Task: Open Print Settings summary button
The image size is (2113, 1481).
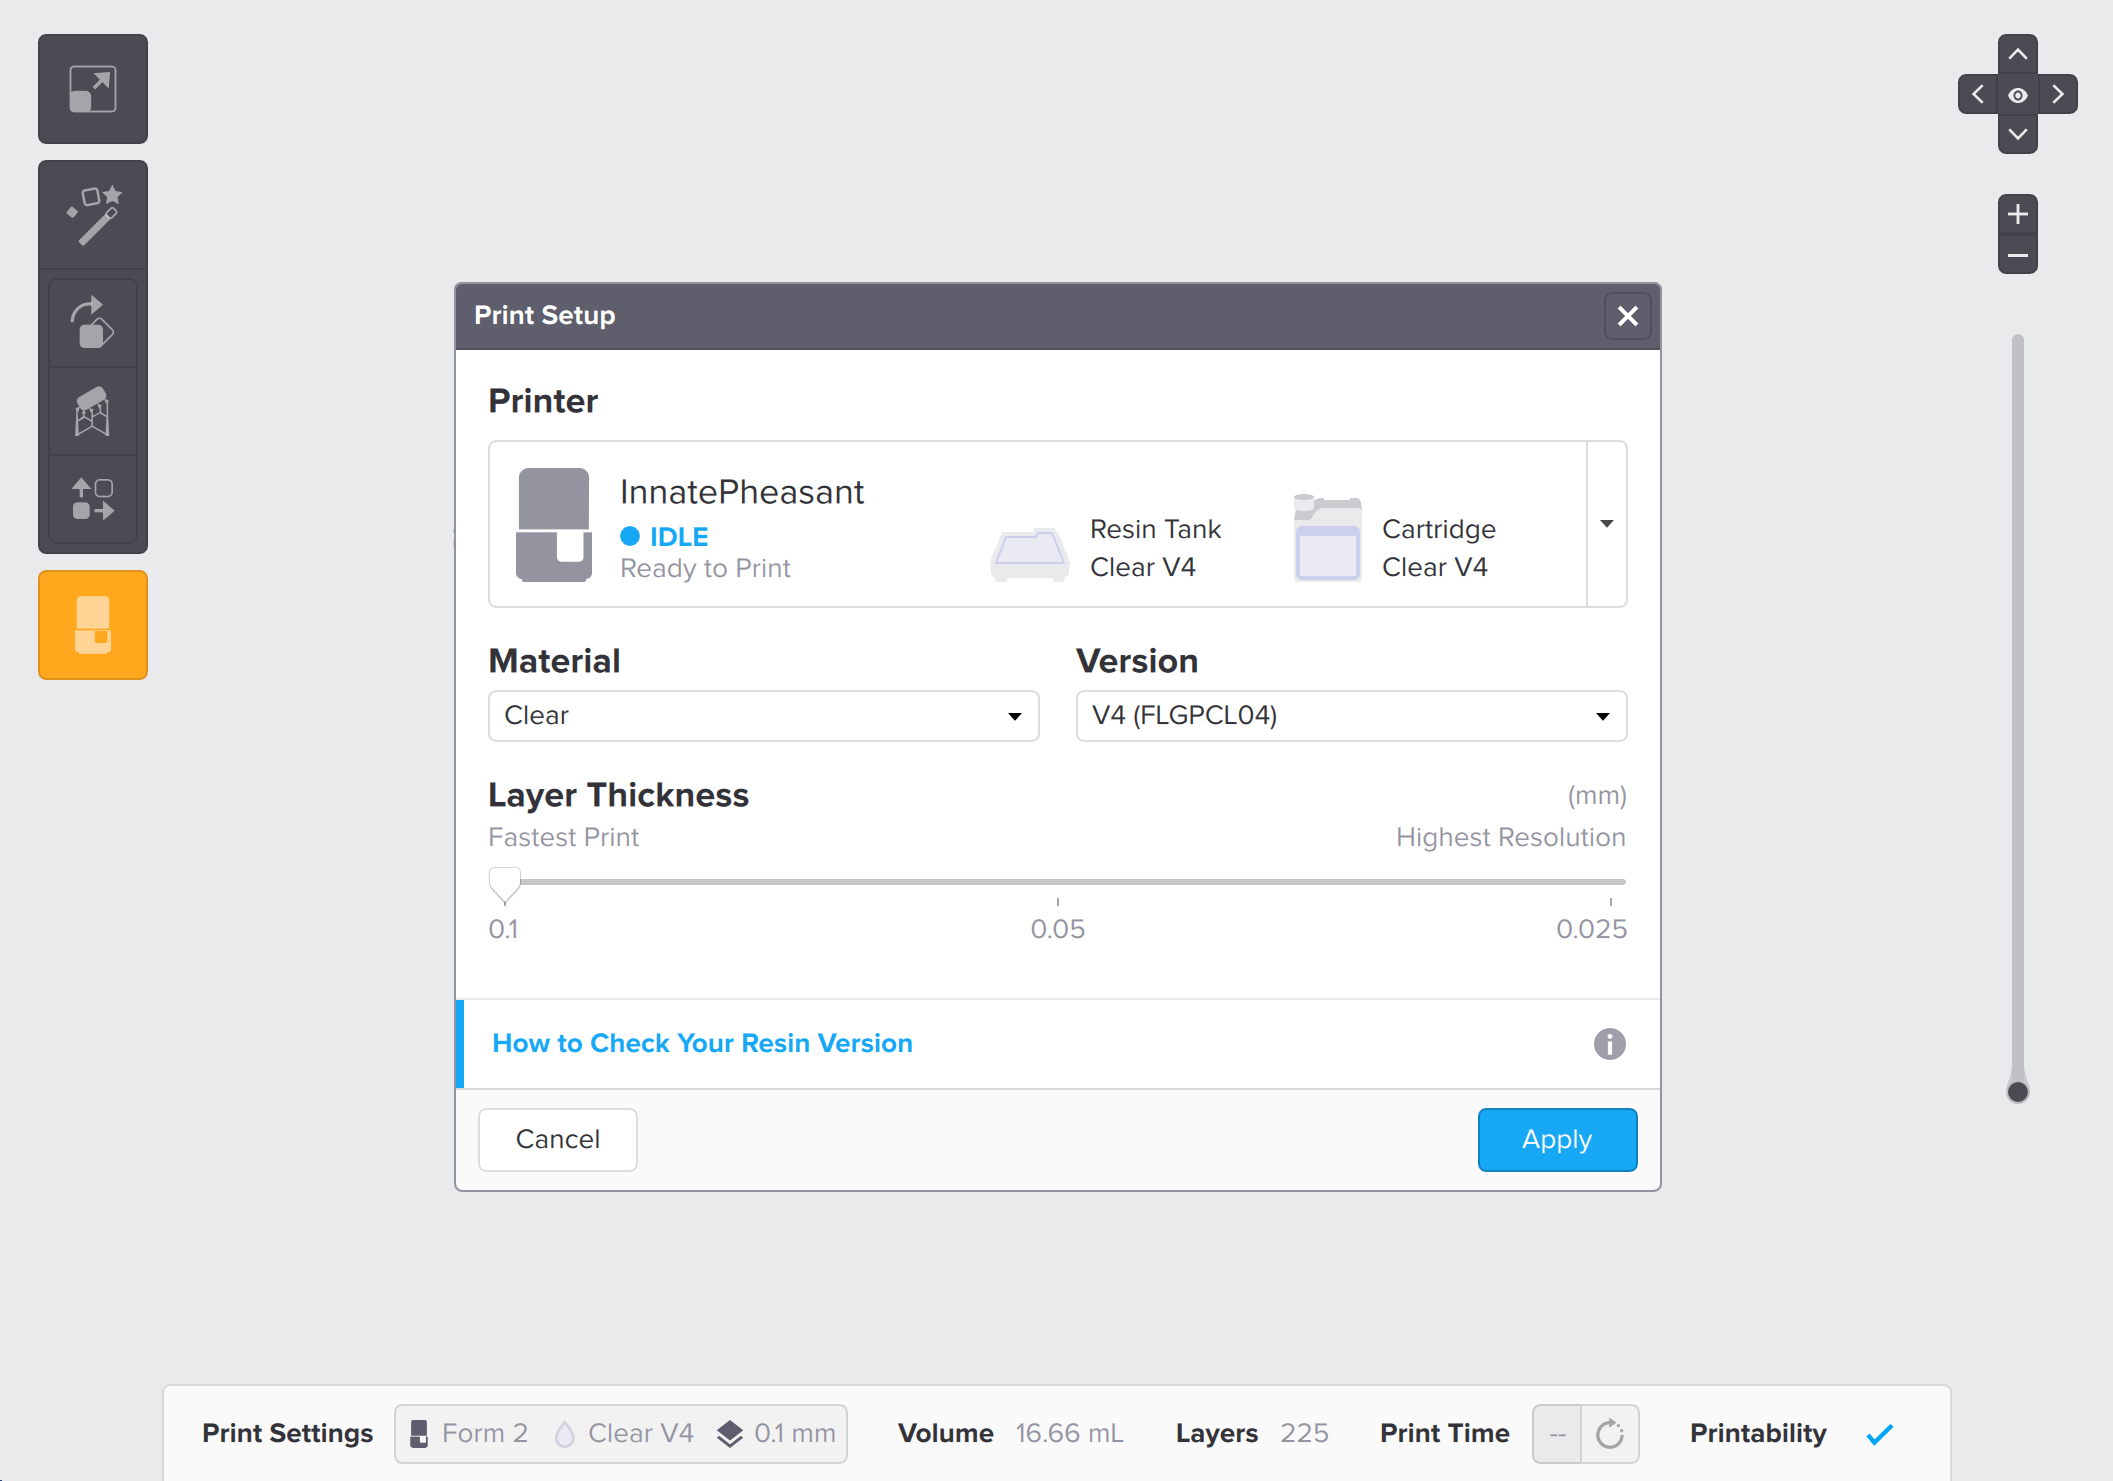Action: click(621, 1434)
